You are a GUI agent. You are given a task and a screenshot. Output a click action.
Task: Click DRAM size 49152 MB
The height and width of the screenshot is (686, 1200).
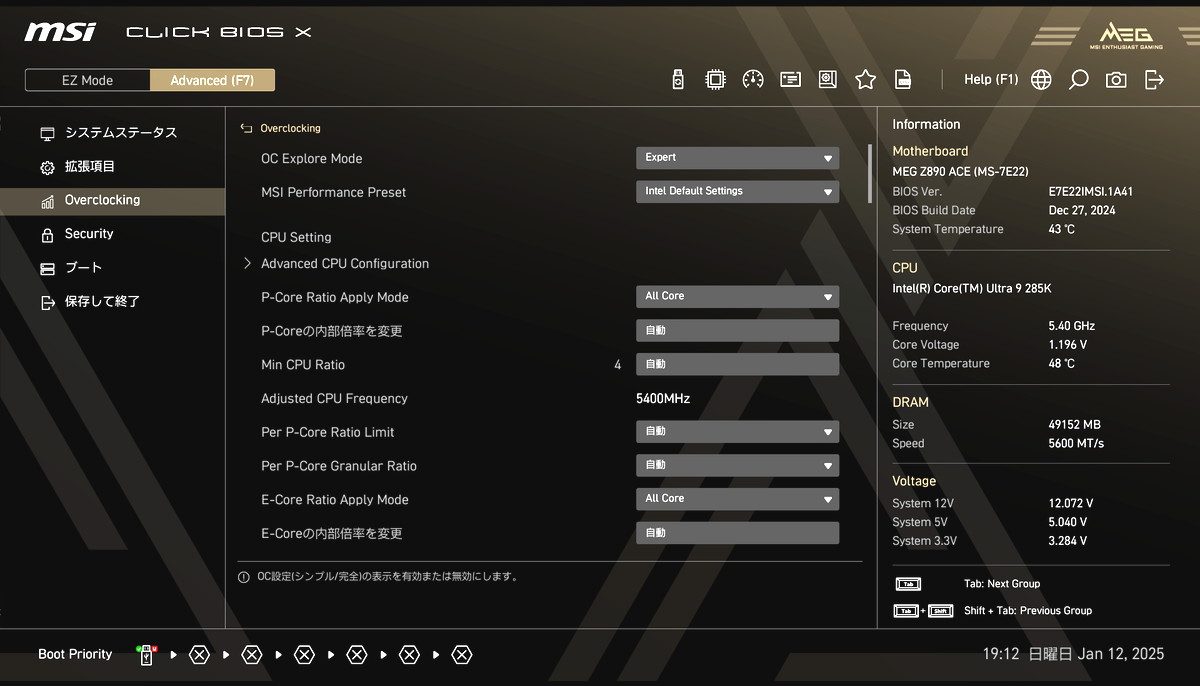click(x=1074, y=425)
